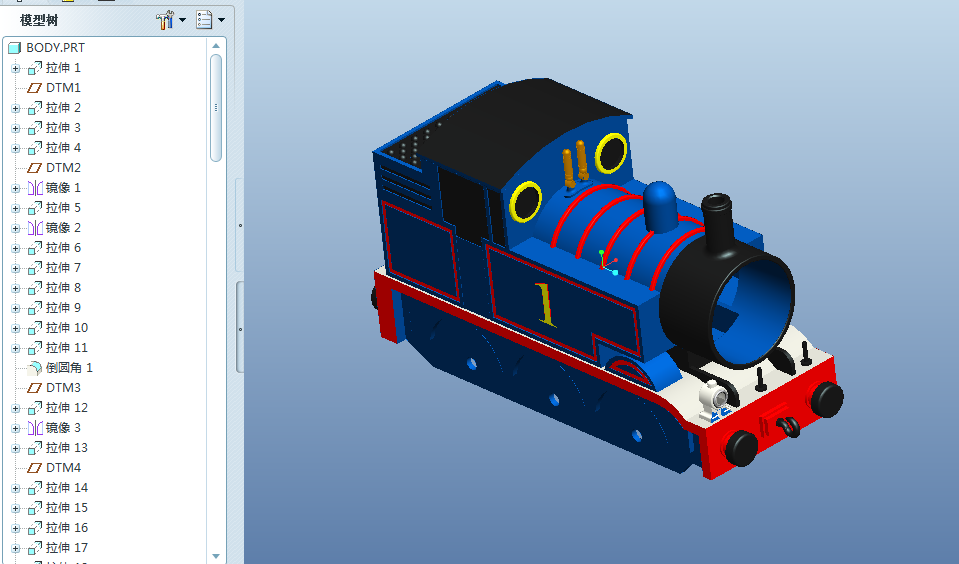Select the 拉伸 13 label
Image resolution: width=959 pixels, height=564 pixels.
67,448
